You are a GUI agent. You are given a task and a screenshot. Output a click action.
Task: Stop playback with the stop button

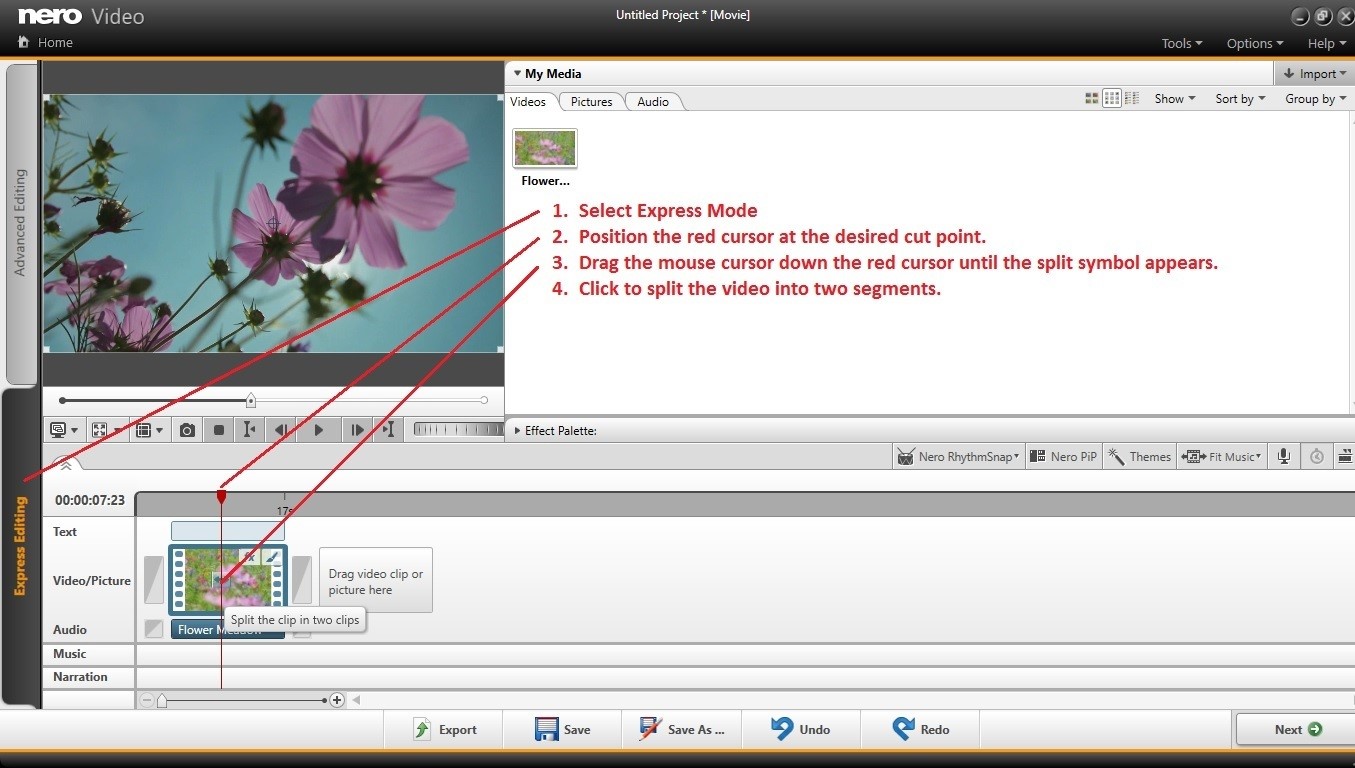pyautogui.click(x=219, y=430)
